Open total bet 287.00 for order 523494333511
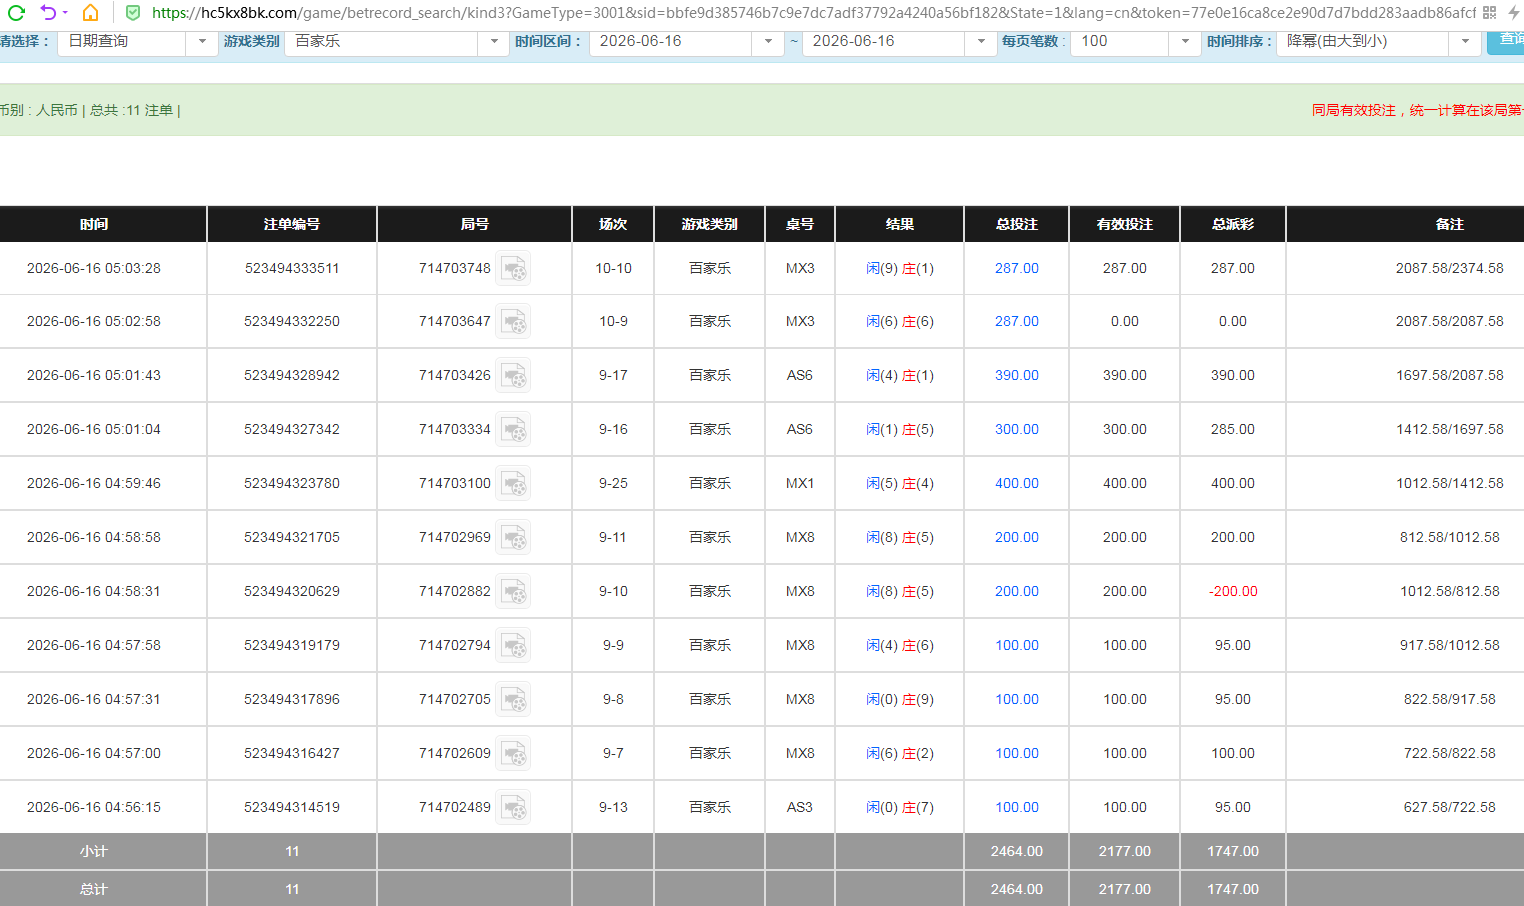The width and height of the screenshot is (1524, 906). (1016, 268)
